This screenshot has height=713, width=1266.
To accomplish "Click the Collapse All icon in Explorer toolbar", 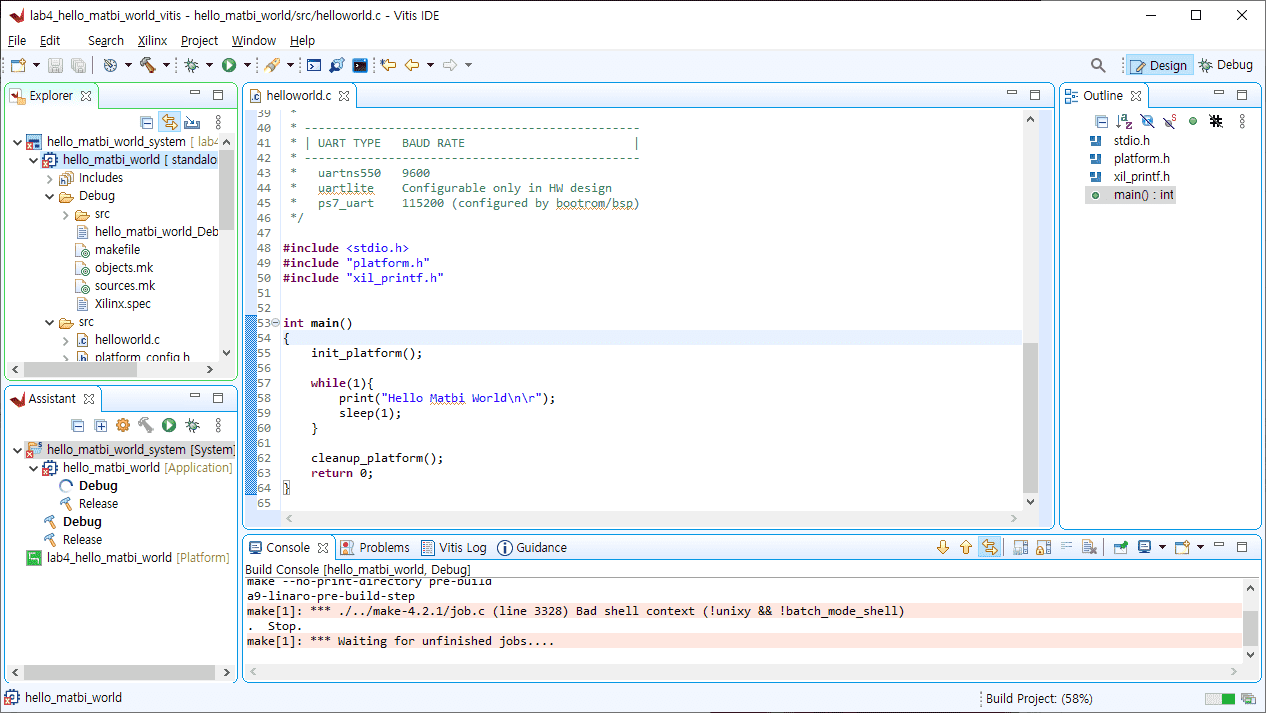I will (x=147, y=122).
